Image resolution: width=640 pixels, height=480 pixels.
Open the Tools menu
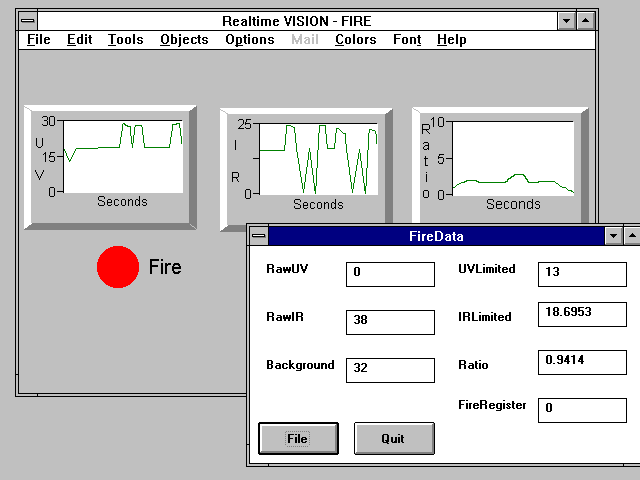[125, 40]
